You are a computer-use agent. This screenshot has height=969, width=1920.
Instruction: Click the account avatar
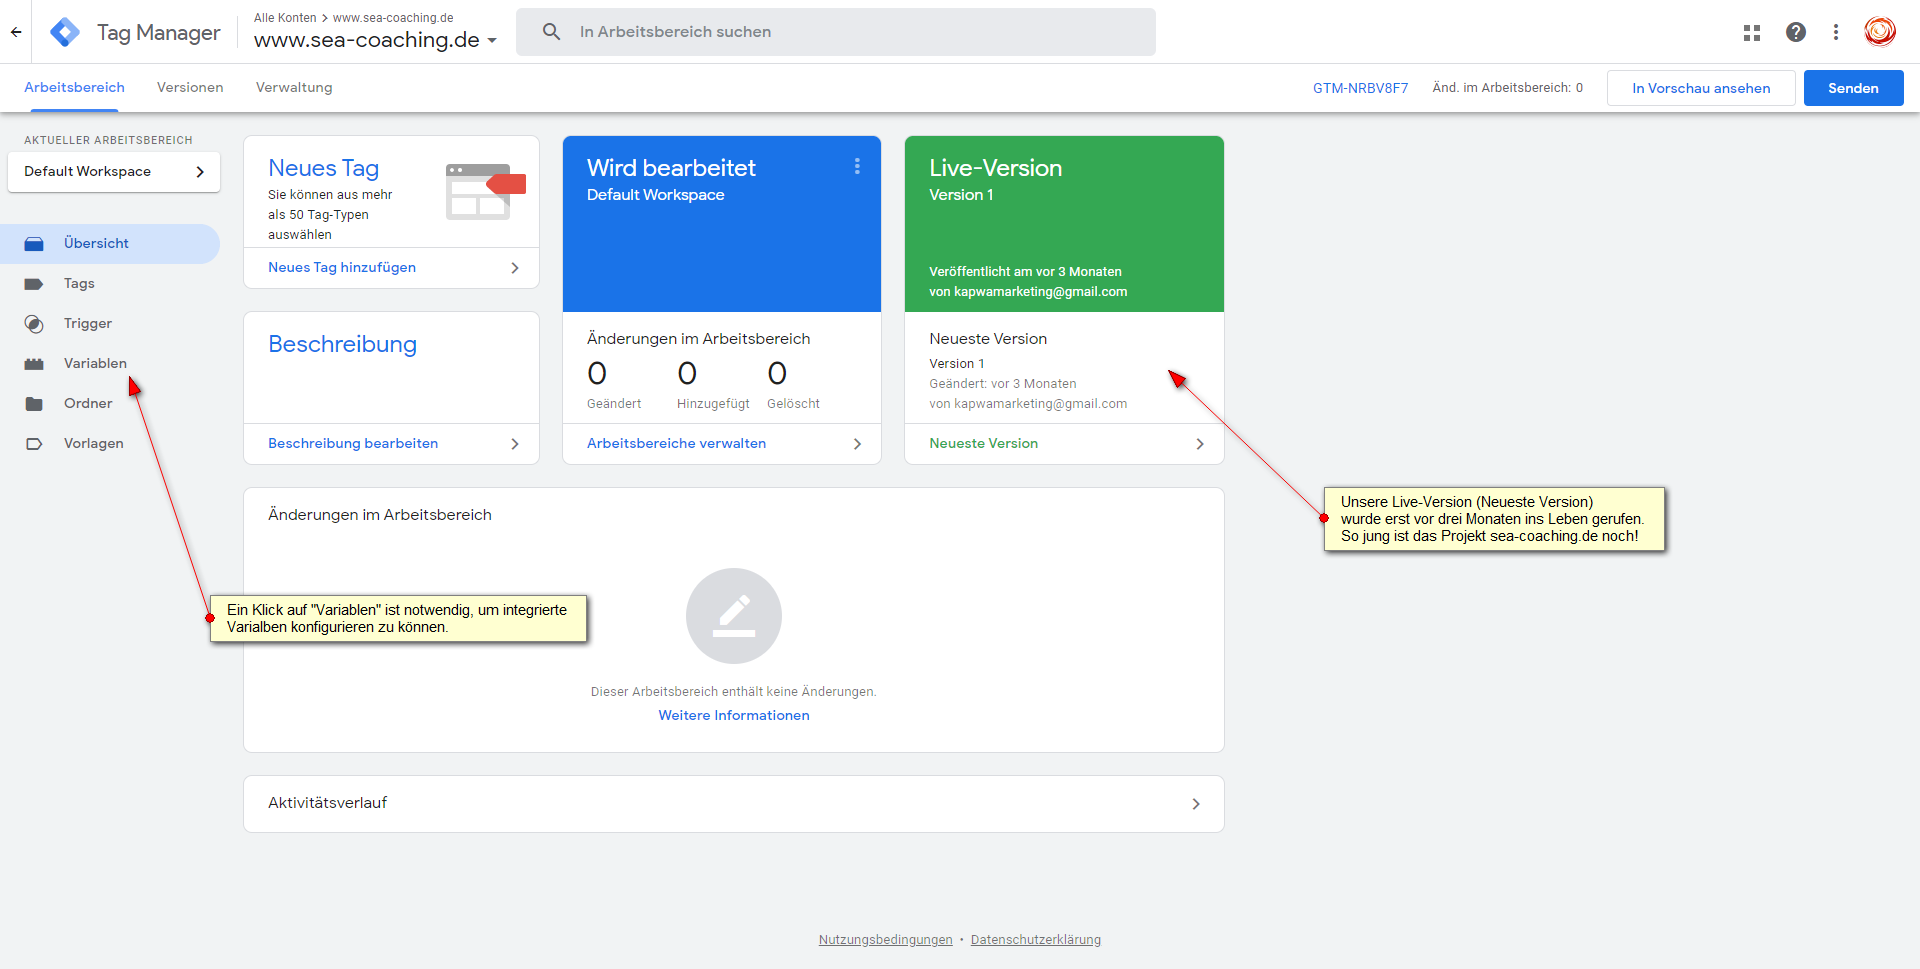pos(1880,32)
